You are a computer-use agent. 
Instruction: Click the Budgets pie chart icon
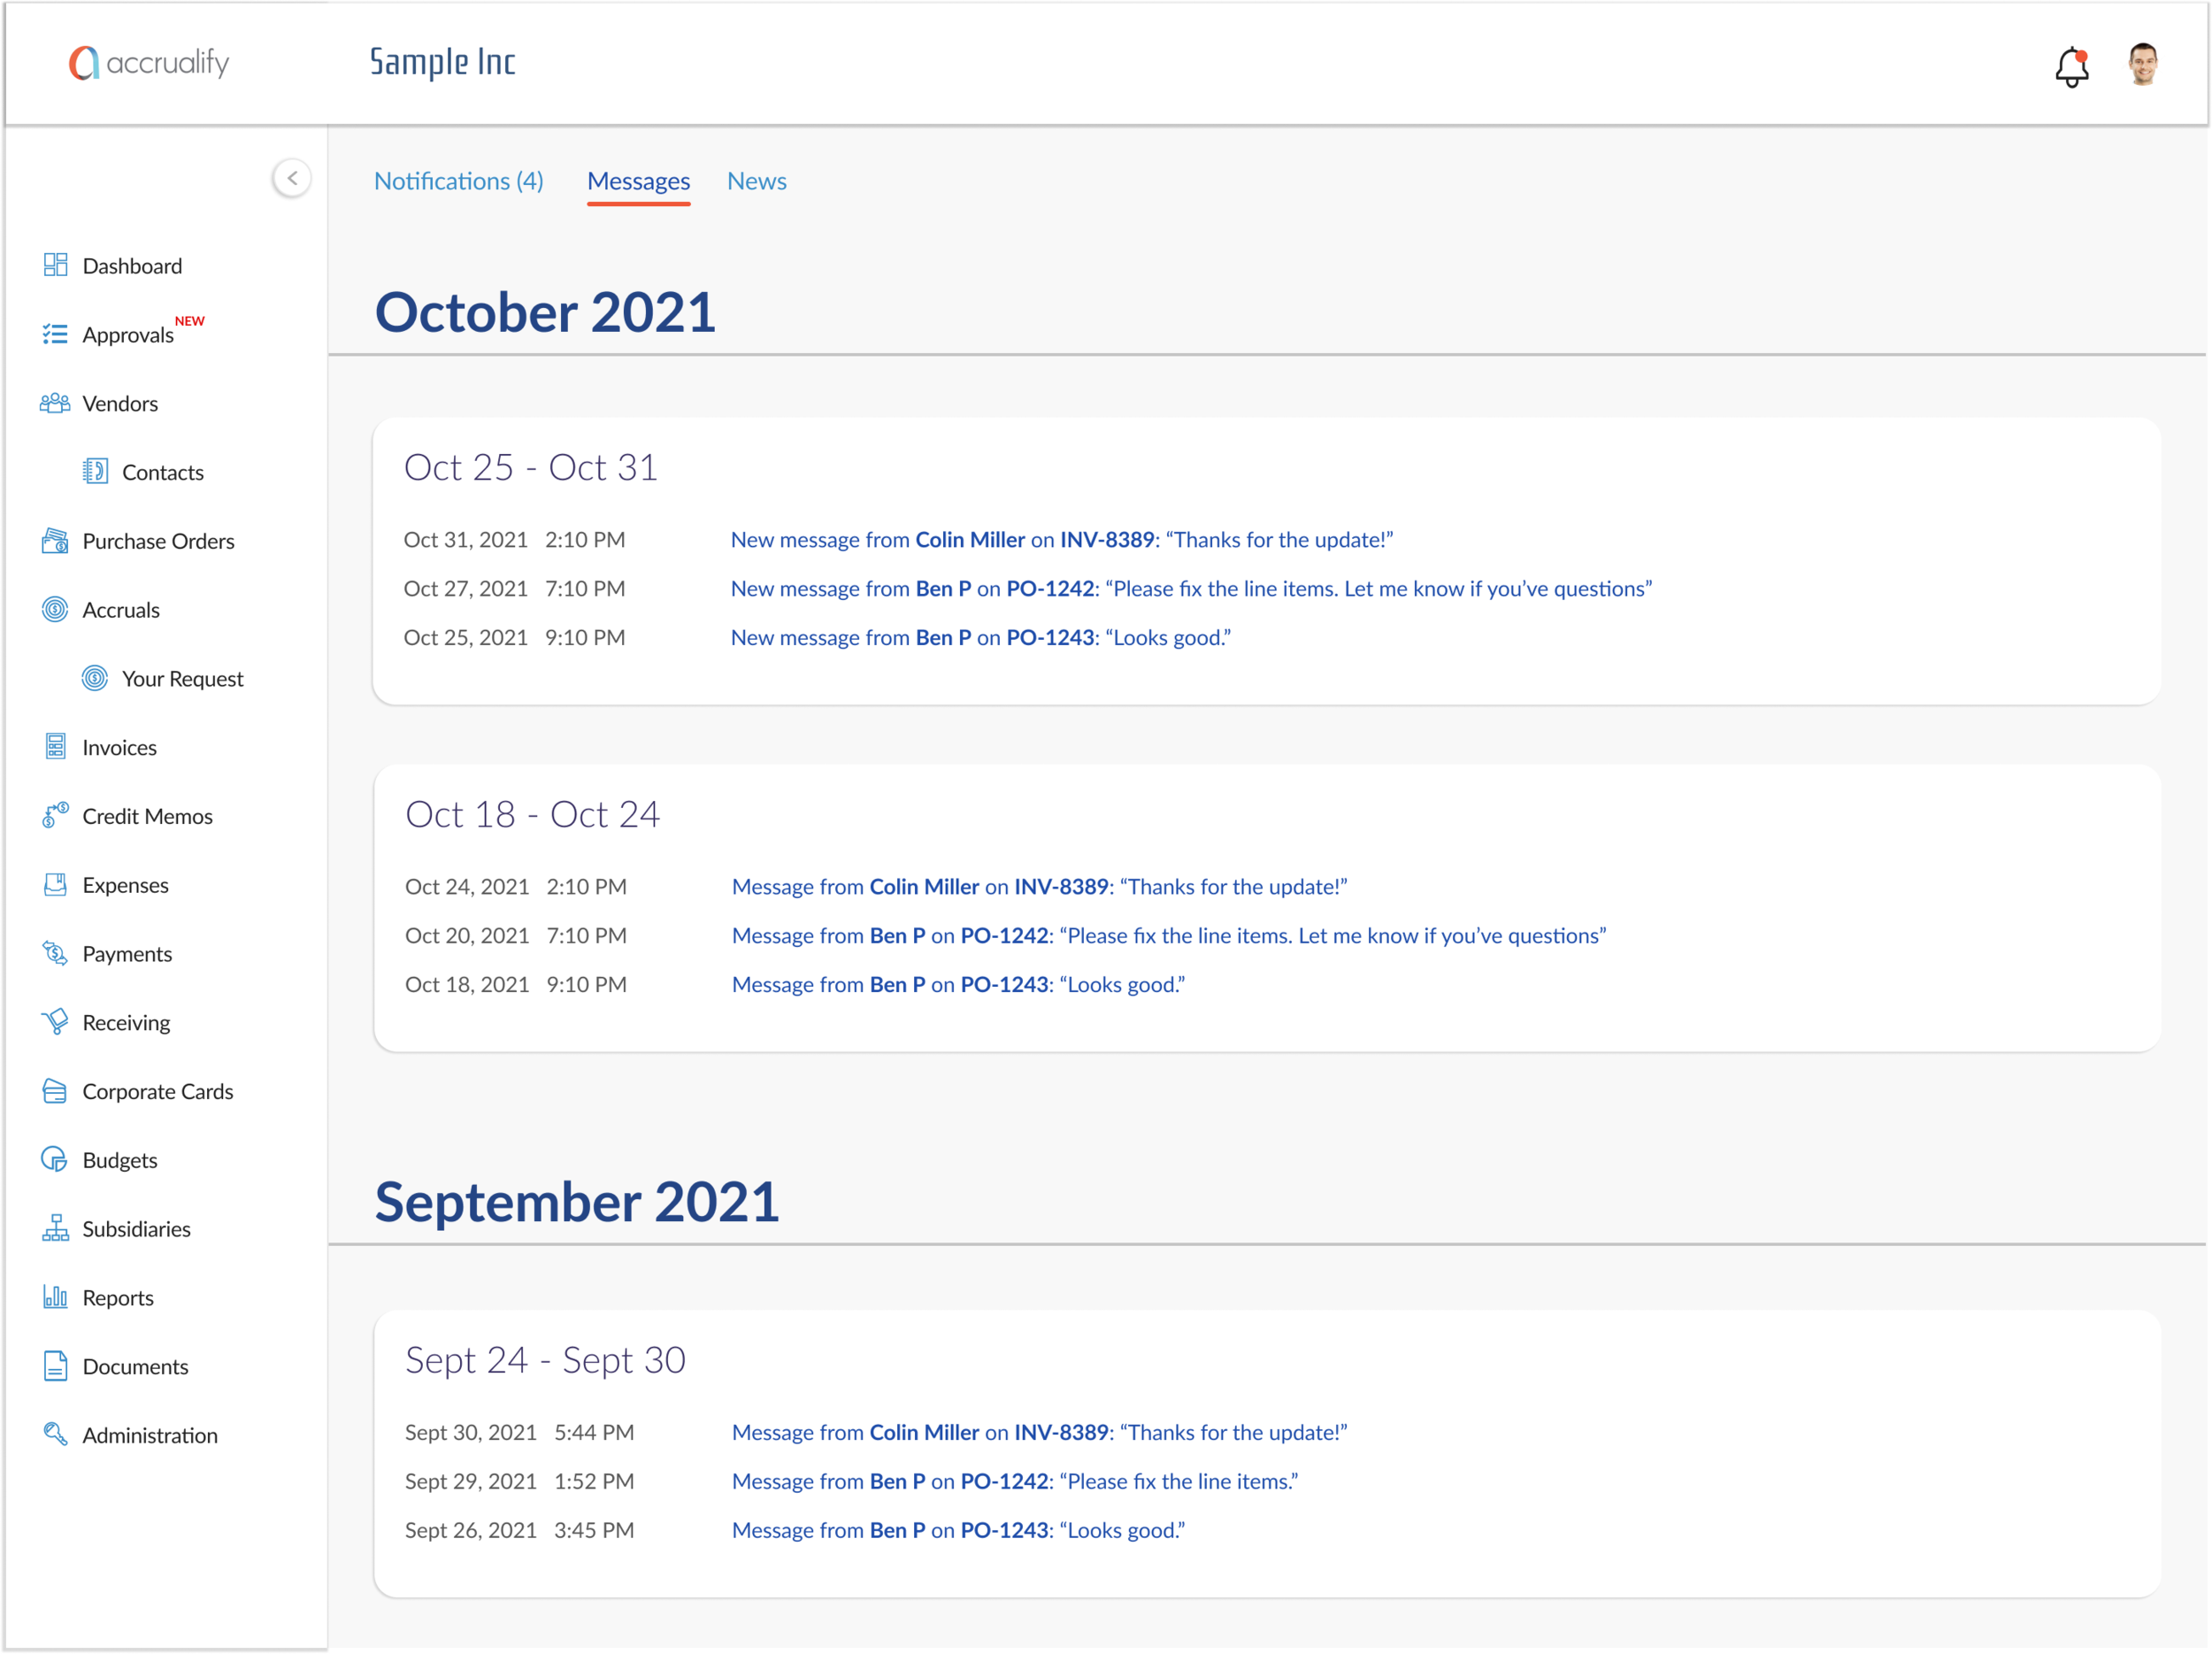[55, 1160]
